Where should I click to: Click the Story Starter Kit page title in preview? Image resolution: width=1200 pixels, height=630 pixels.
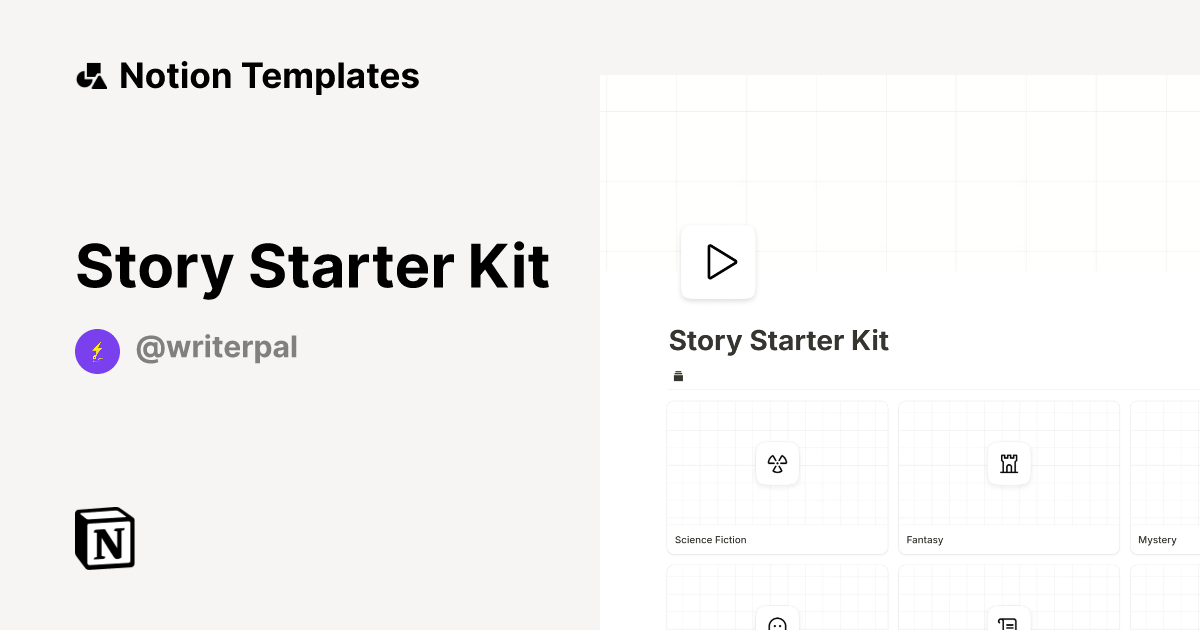779,340
